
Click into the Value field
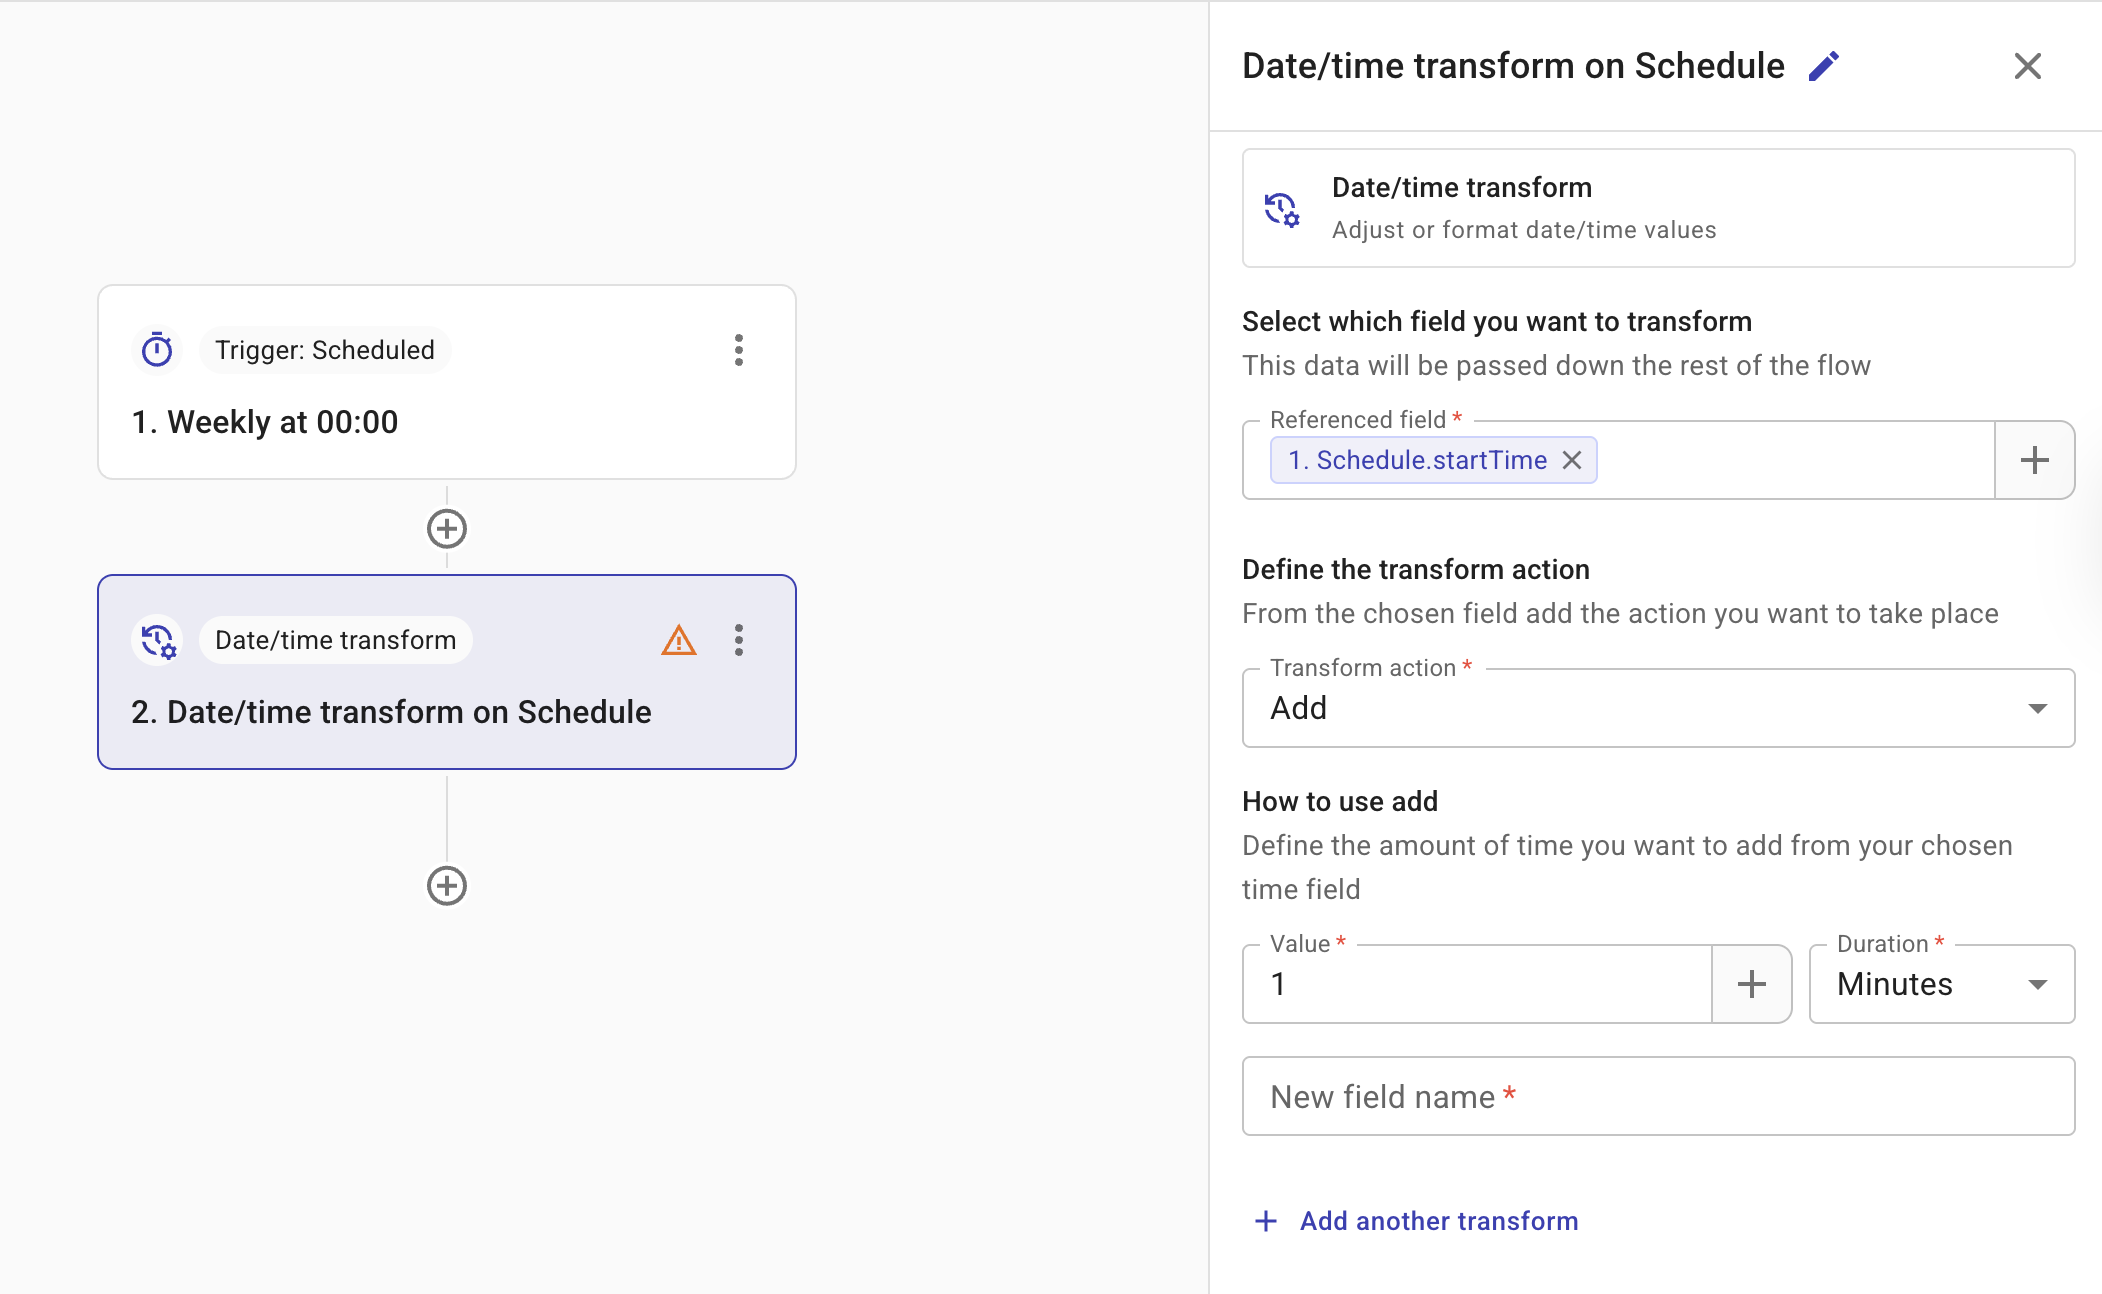[x=1476, y=984]
